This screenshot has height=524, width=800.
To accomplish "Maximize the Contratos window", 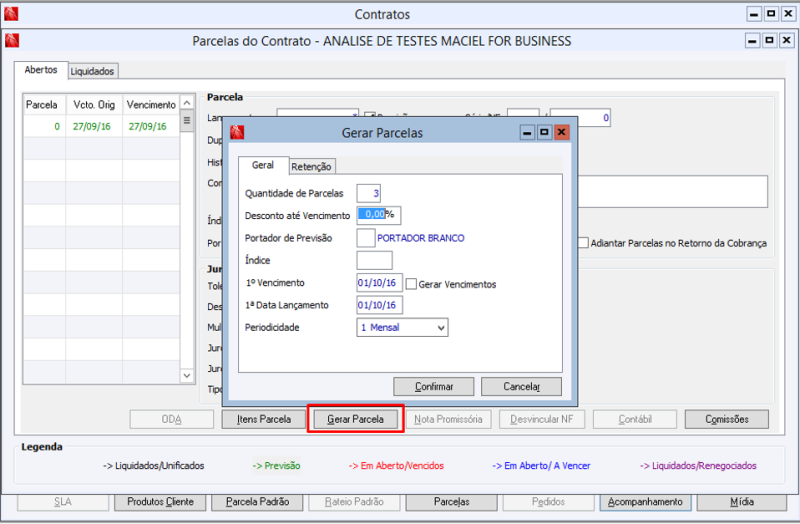I will [x=771, y=14].
